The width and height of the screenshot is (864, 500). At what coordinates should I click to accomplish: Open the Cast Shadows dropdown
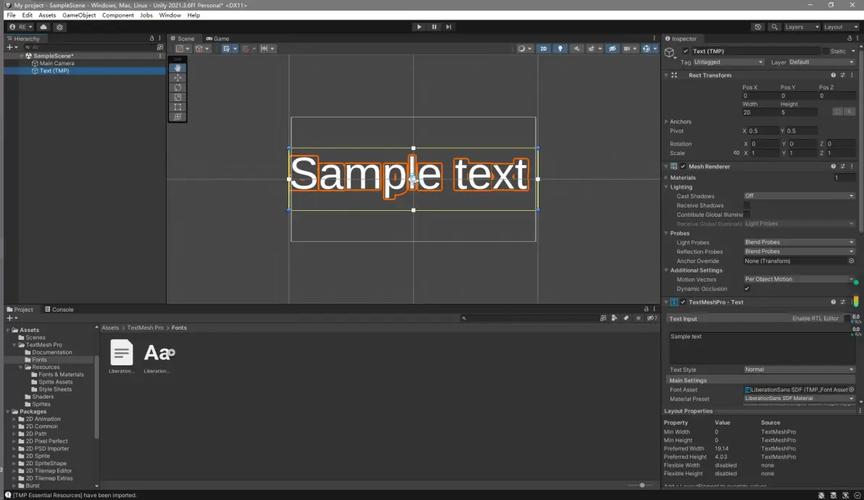(798, 196)
